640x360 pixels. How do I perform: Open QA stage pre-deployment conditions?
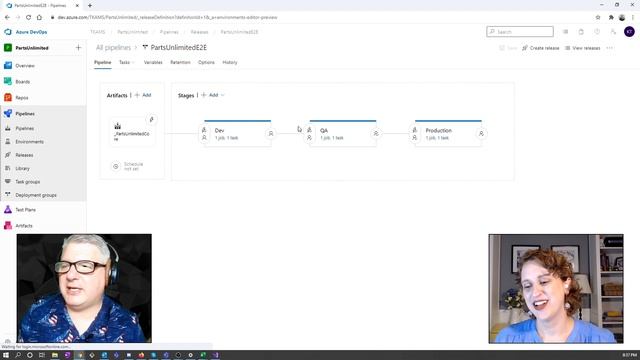(309, 133)
